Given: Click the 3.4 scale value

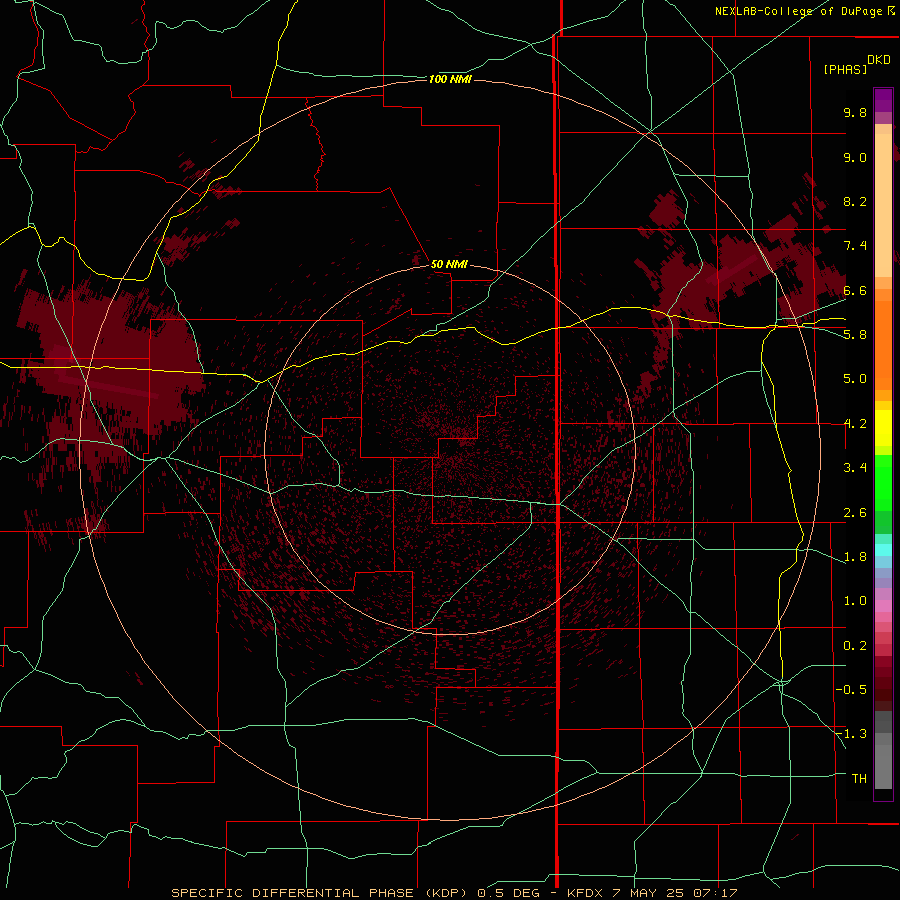Looking at the screenshot, I should 855,468.
